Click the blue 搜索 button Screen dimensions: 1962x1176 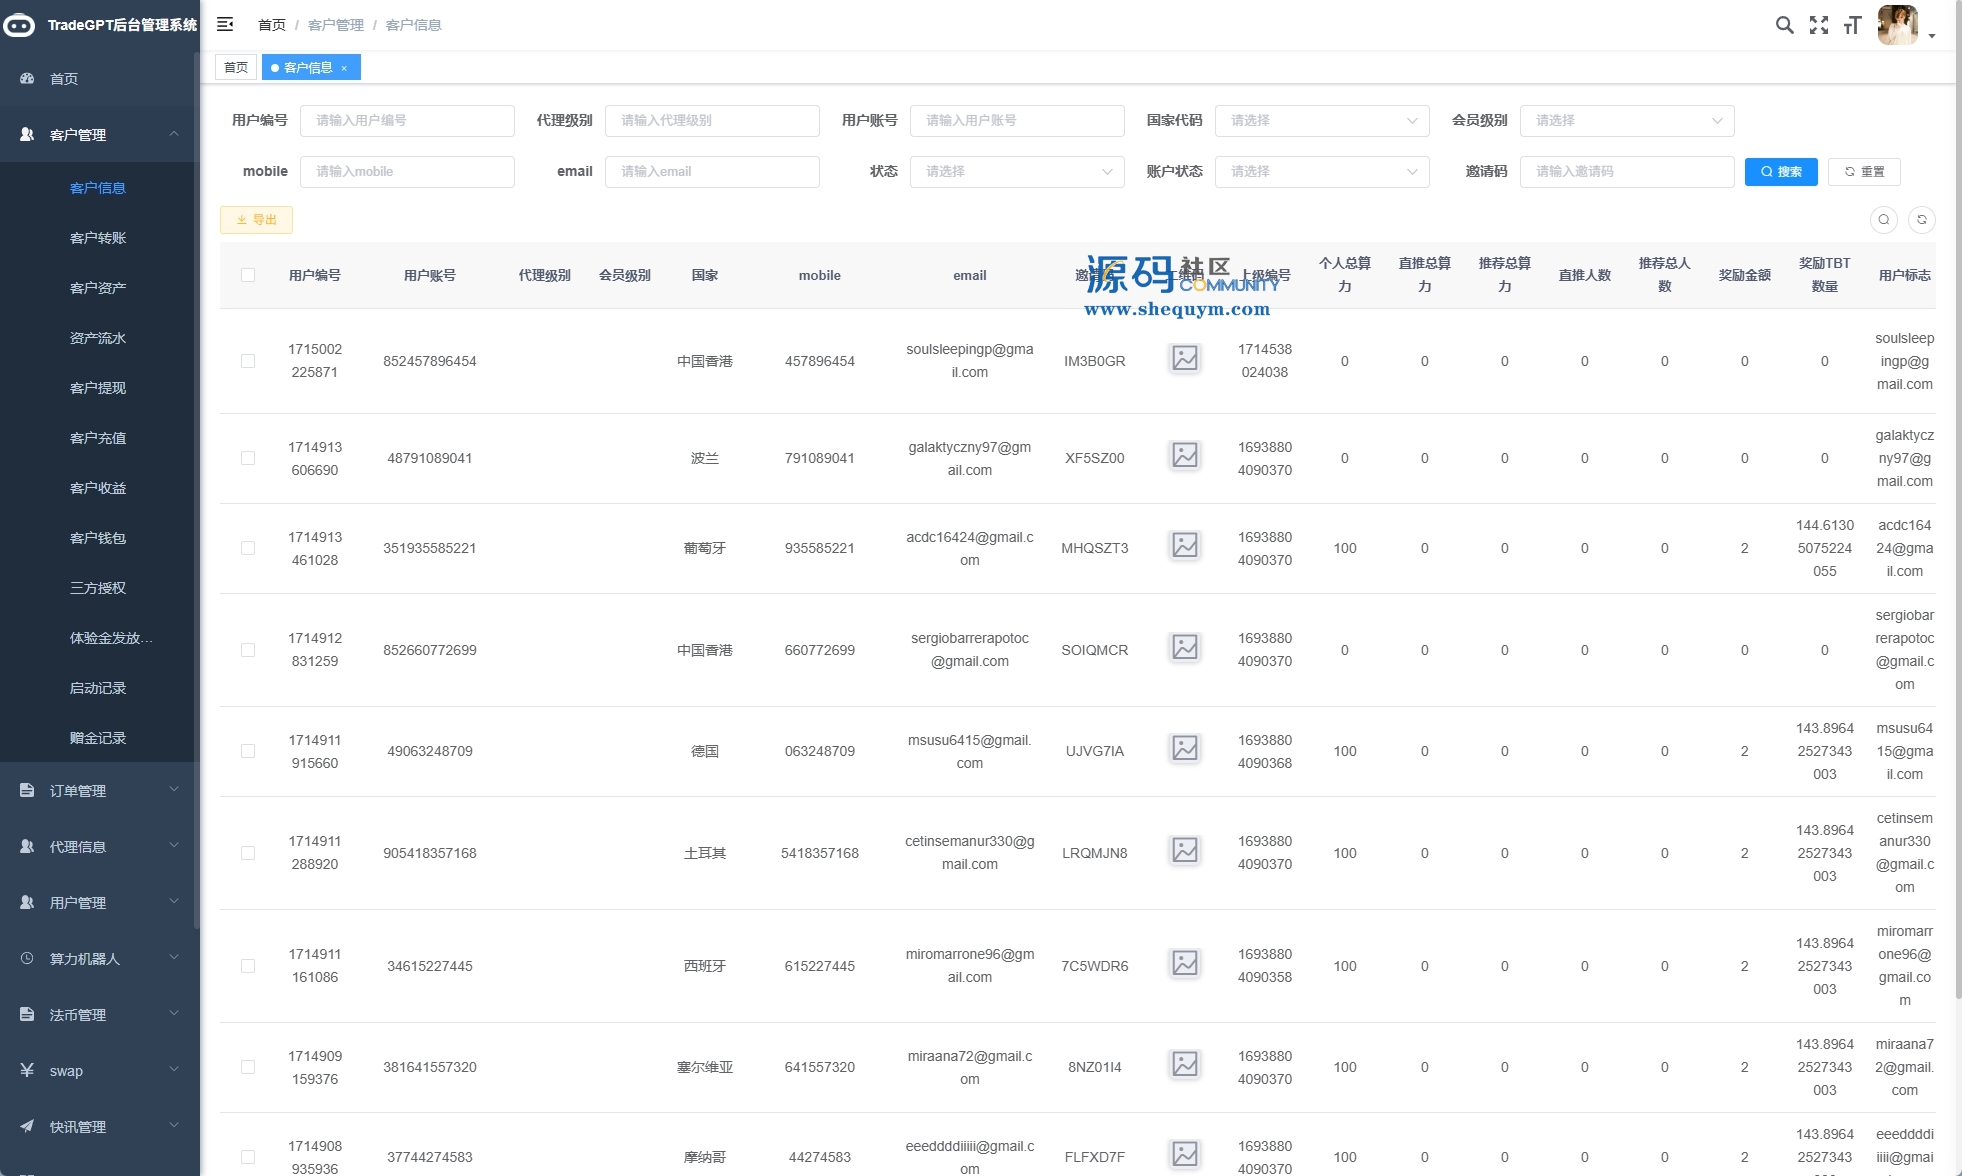pyautogui.click(x=1781, y=172)
